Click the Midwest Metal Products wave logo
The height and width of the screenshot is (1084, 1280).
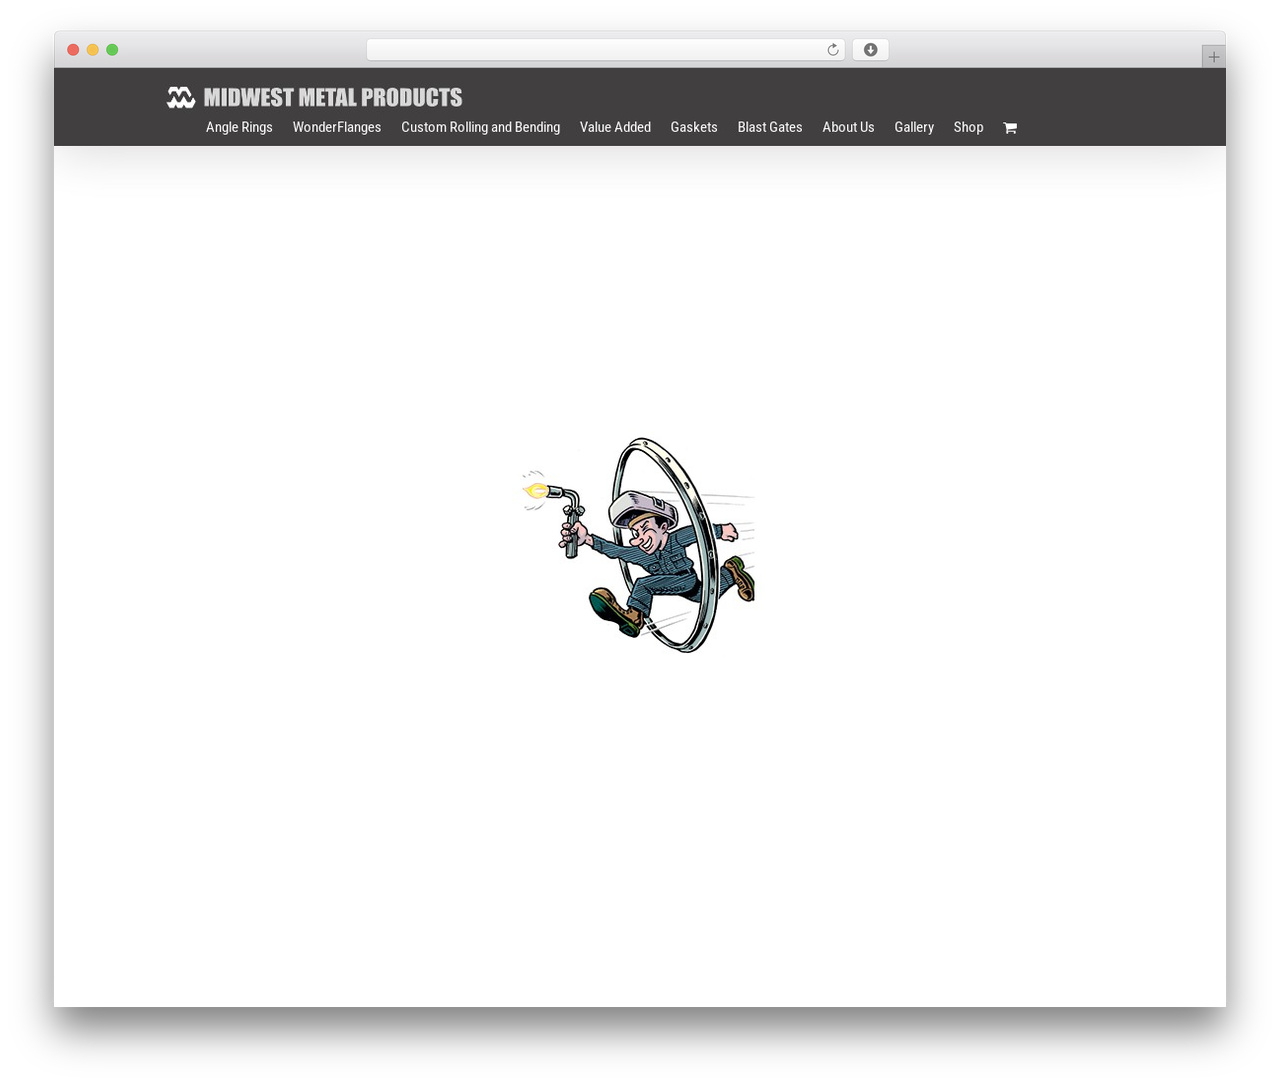tap(181, 97)
